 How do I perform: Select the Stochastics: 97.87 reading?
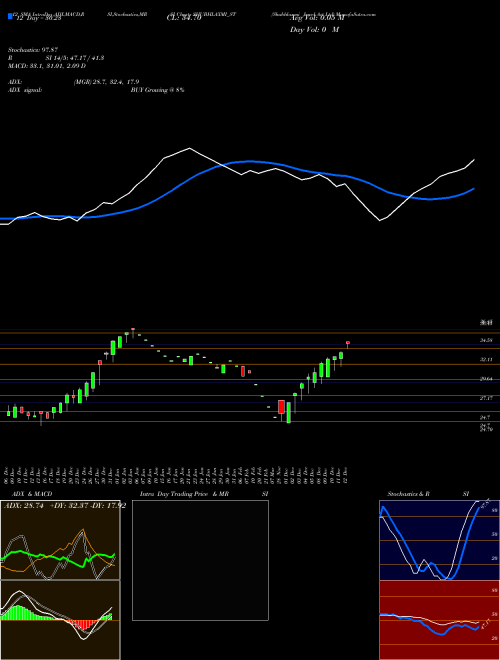33,50
